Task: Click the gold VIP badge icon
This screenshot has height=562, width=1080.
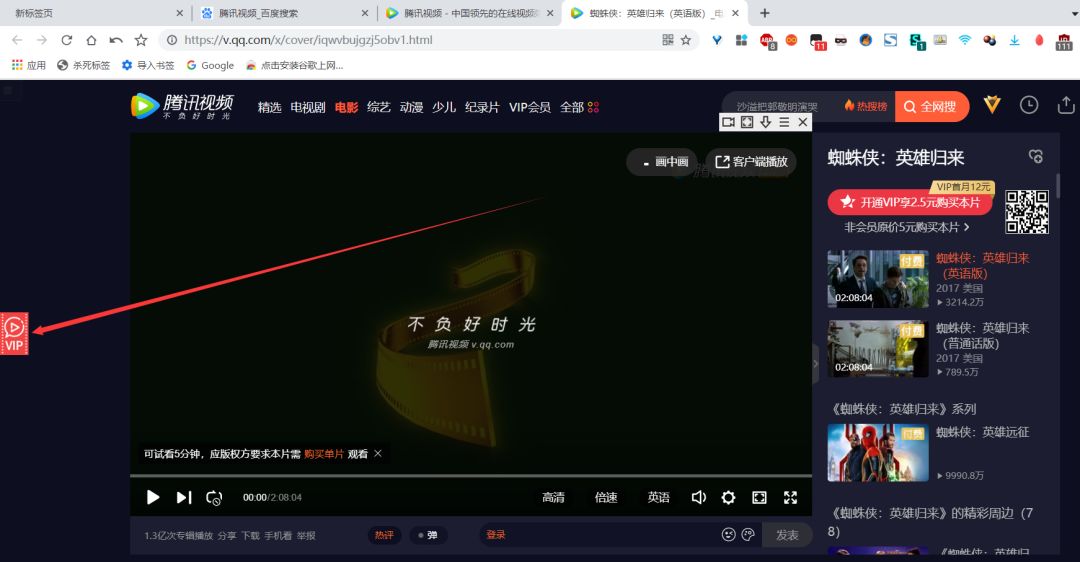Action: click(x=992, y=105)
